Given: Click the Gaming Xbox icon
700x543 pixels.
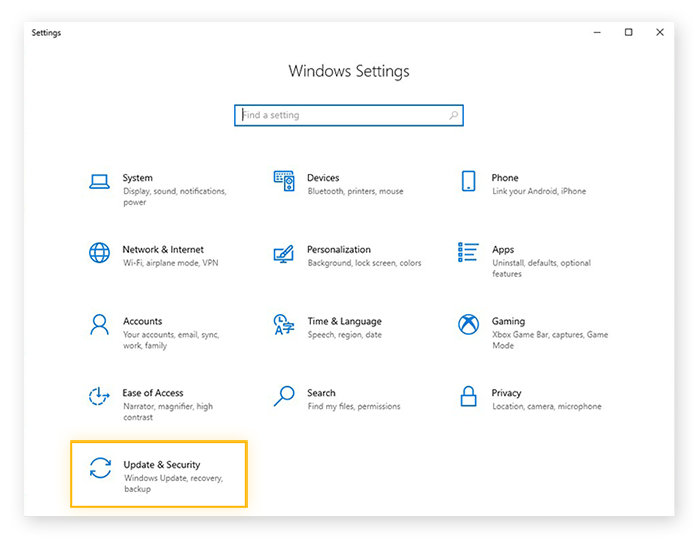Looking at the screenshot, I should [468, 325].
